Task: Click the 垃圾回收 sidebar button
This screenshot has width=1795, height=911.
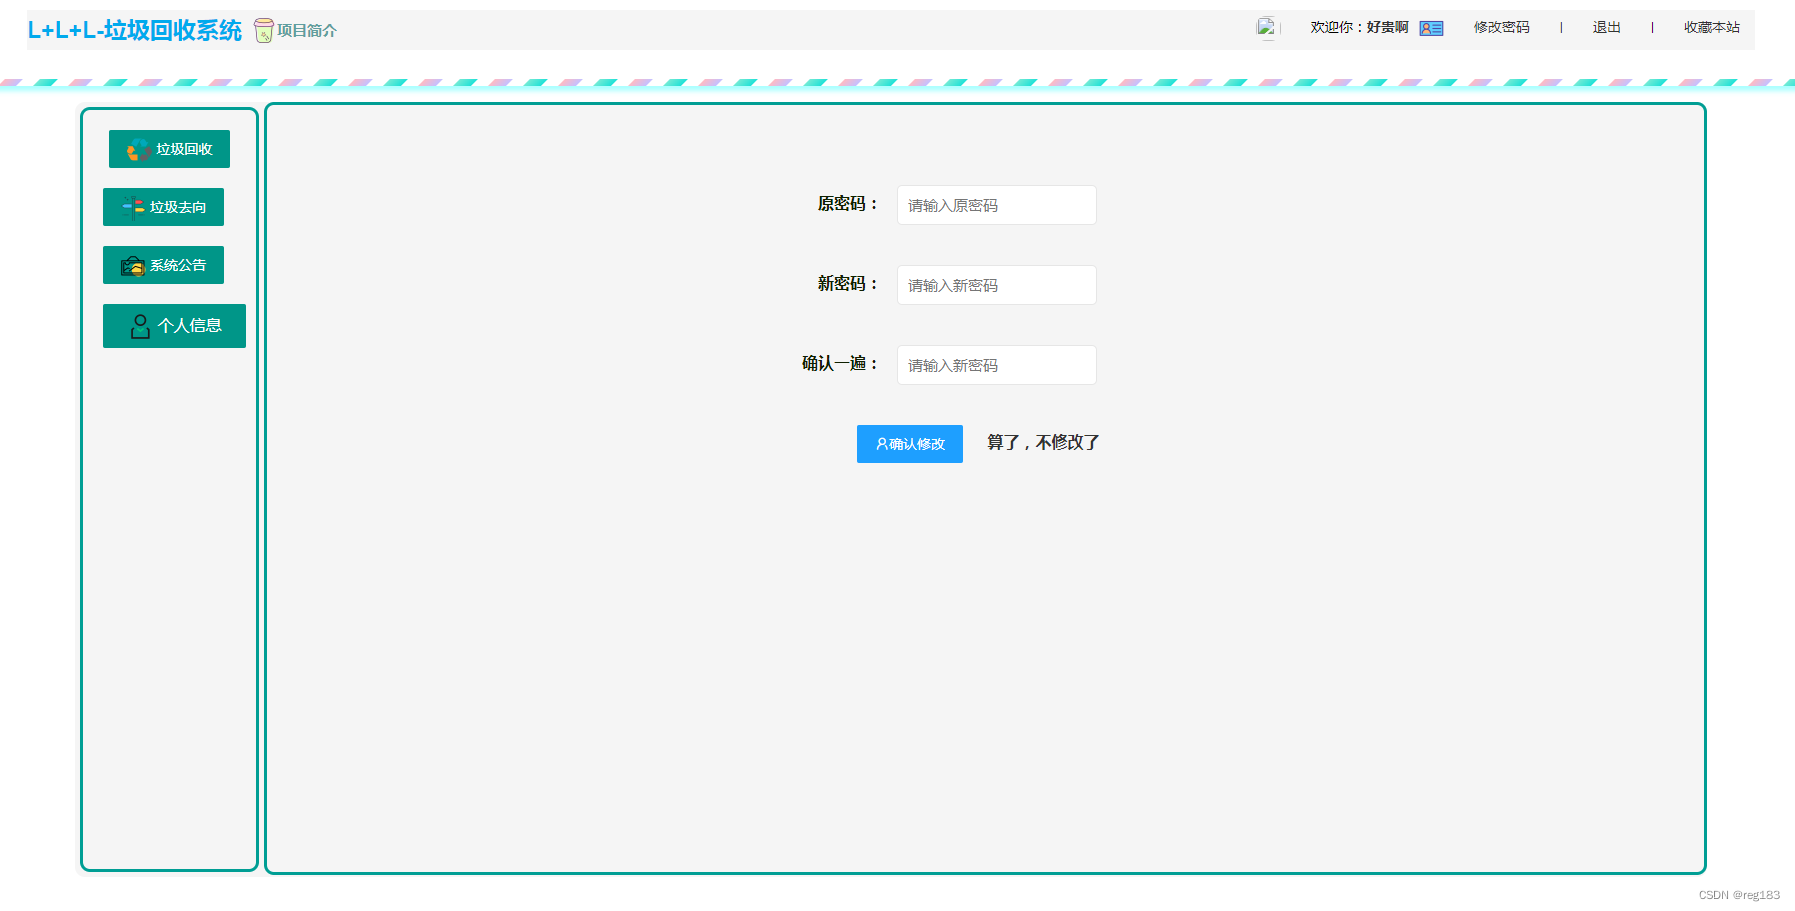Action: click(x=169, y=149)
